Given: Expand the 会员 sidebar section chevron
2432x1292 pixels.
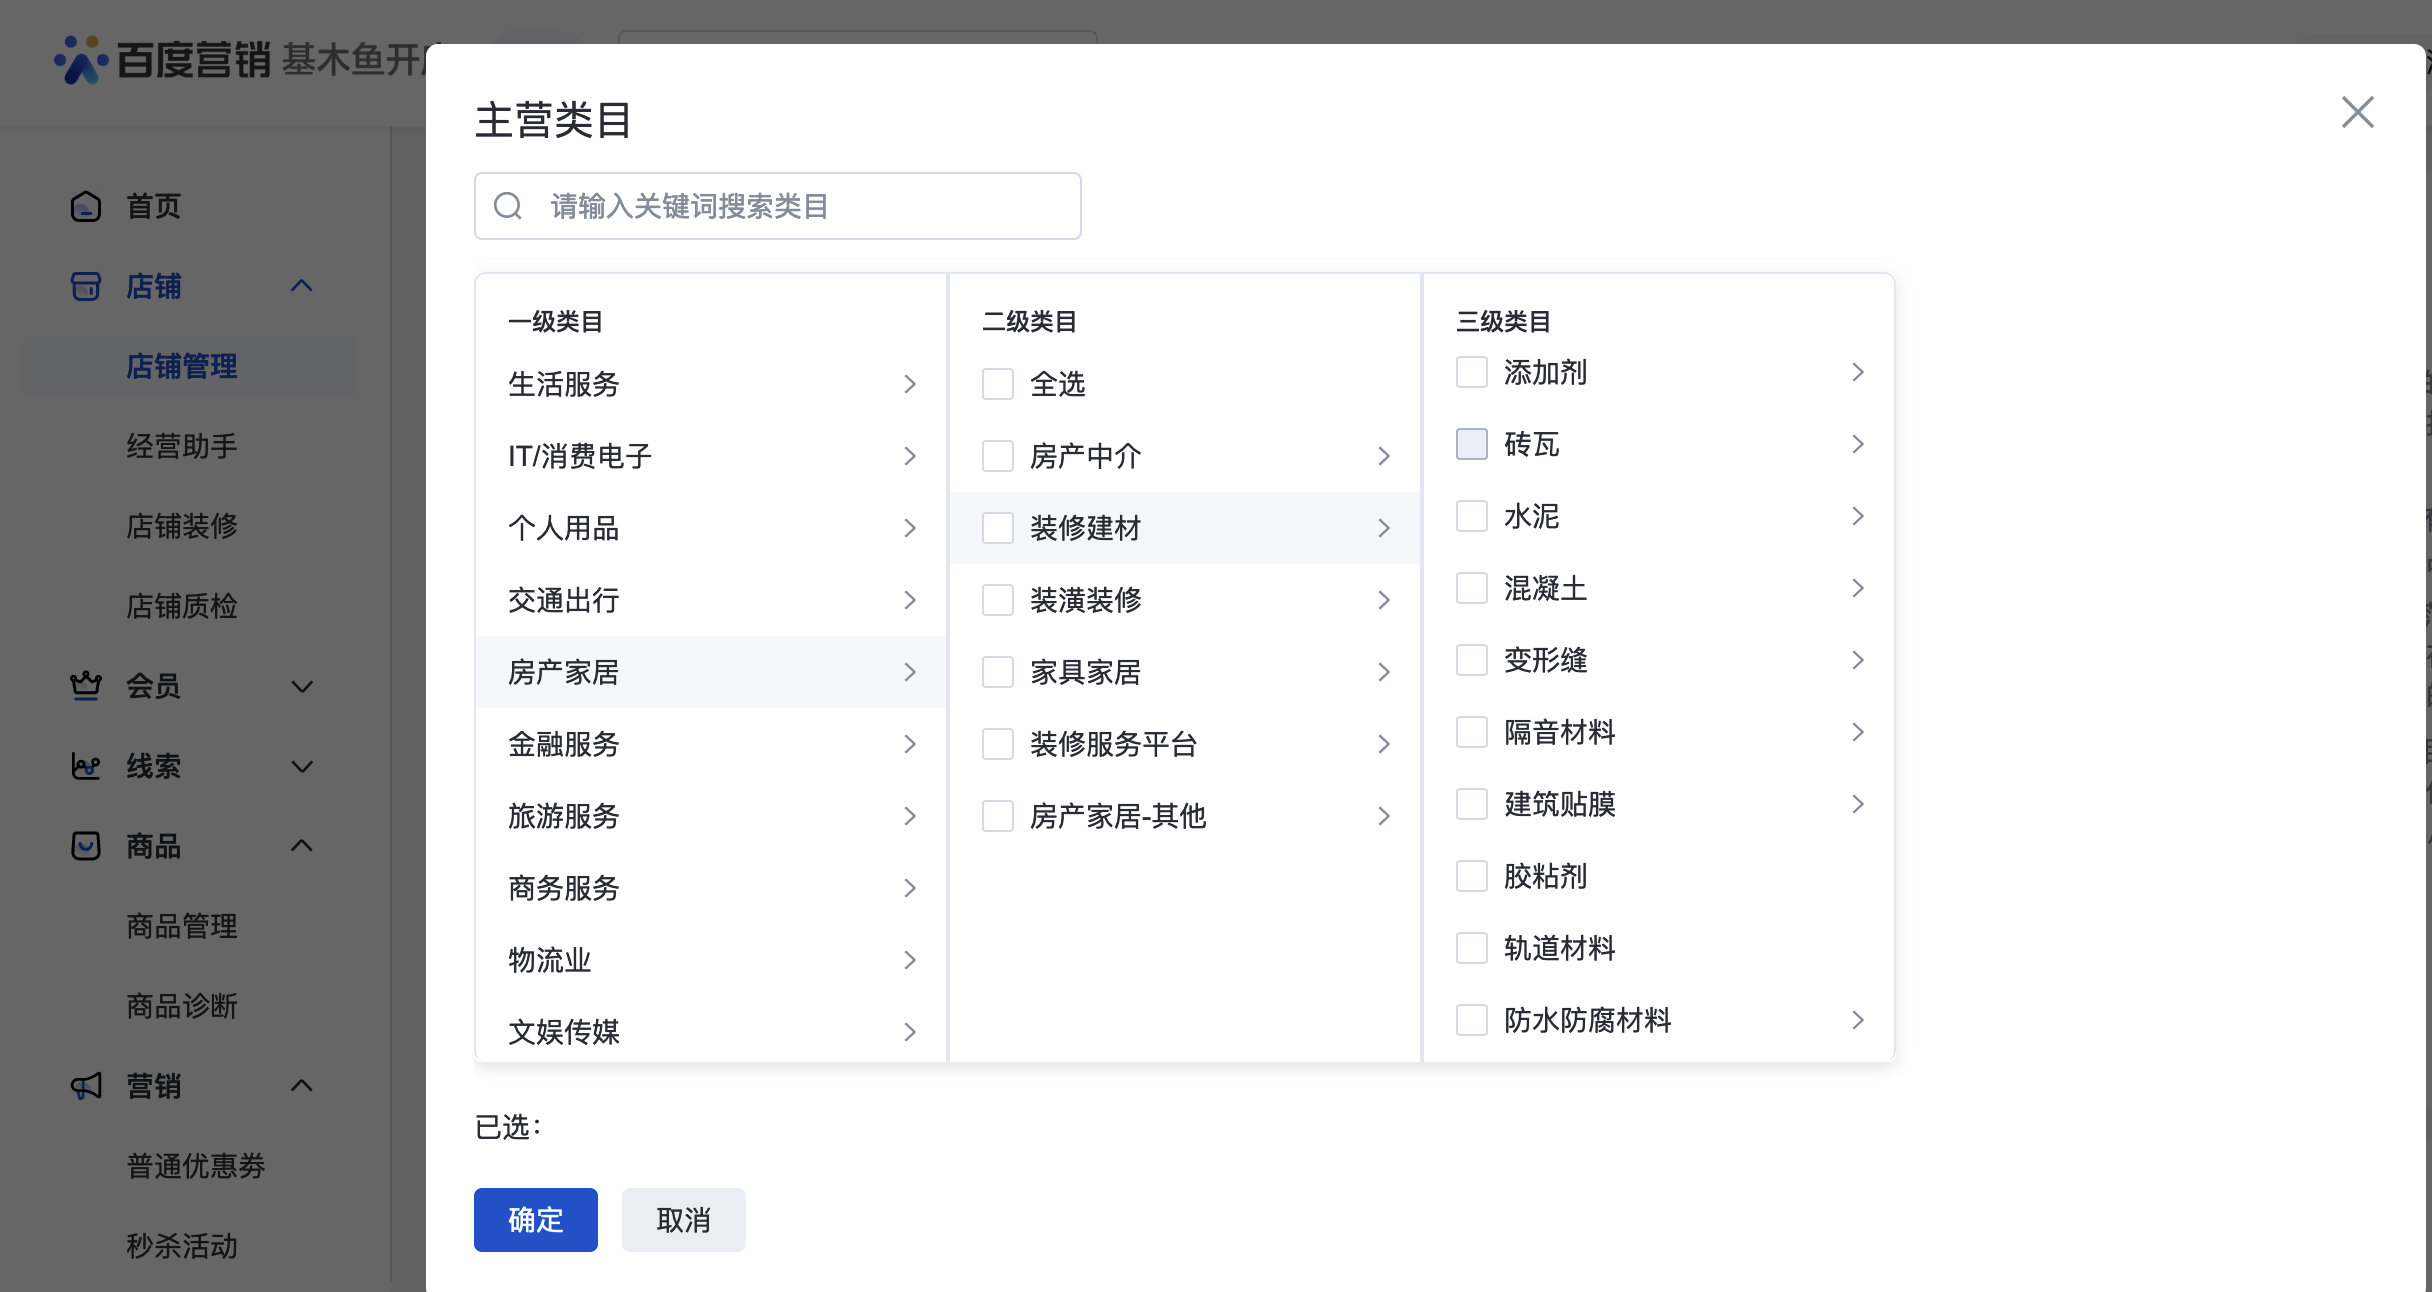Looking at the screenshot, I should click(x=302, y=686).
